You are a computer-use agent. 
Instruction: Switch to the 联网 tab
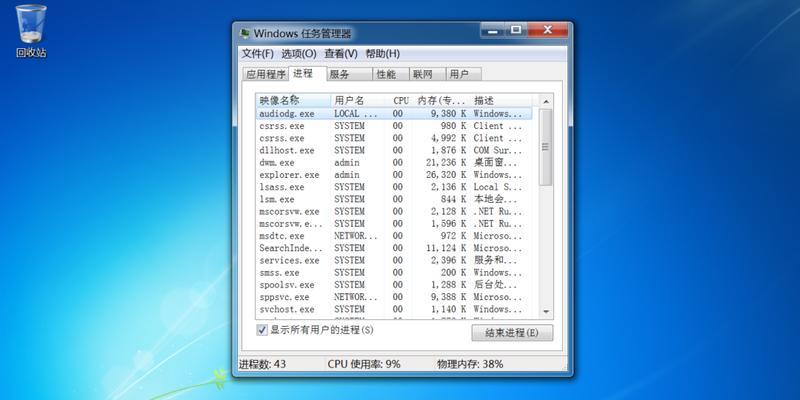(x=428, y=74)
